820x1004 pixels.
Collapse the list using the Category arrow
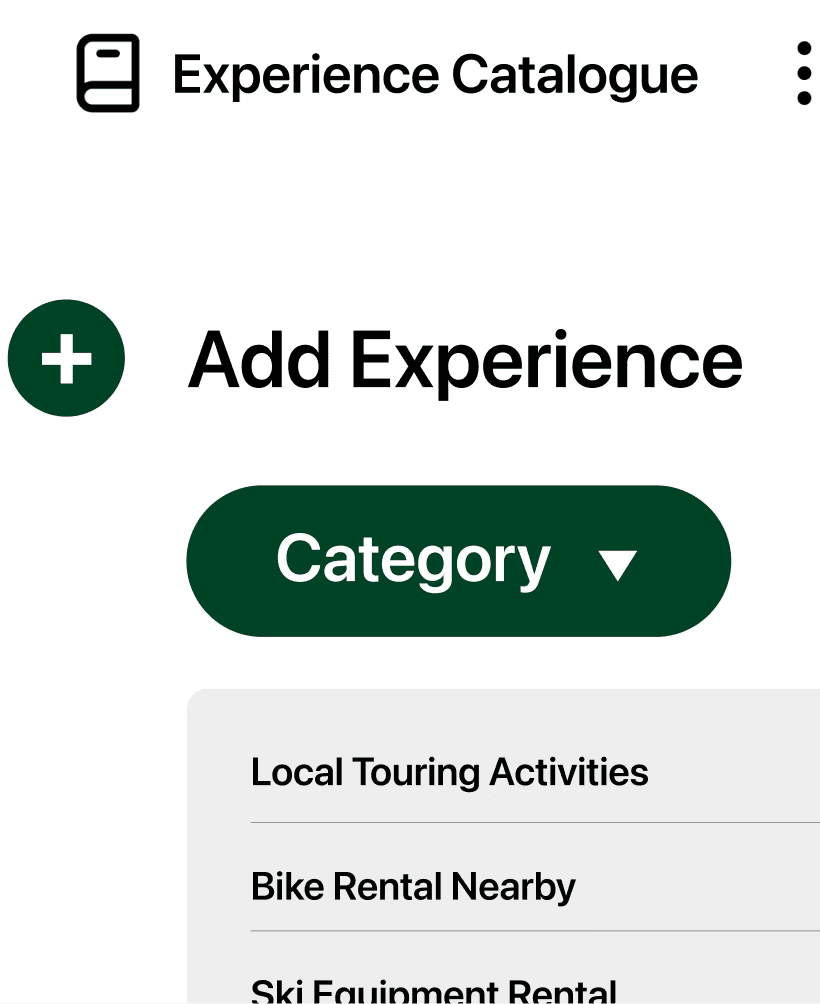click(618, 565)
